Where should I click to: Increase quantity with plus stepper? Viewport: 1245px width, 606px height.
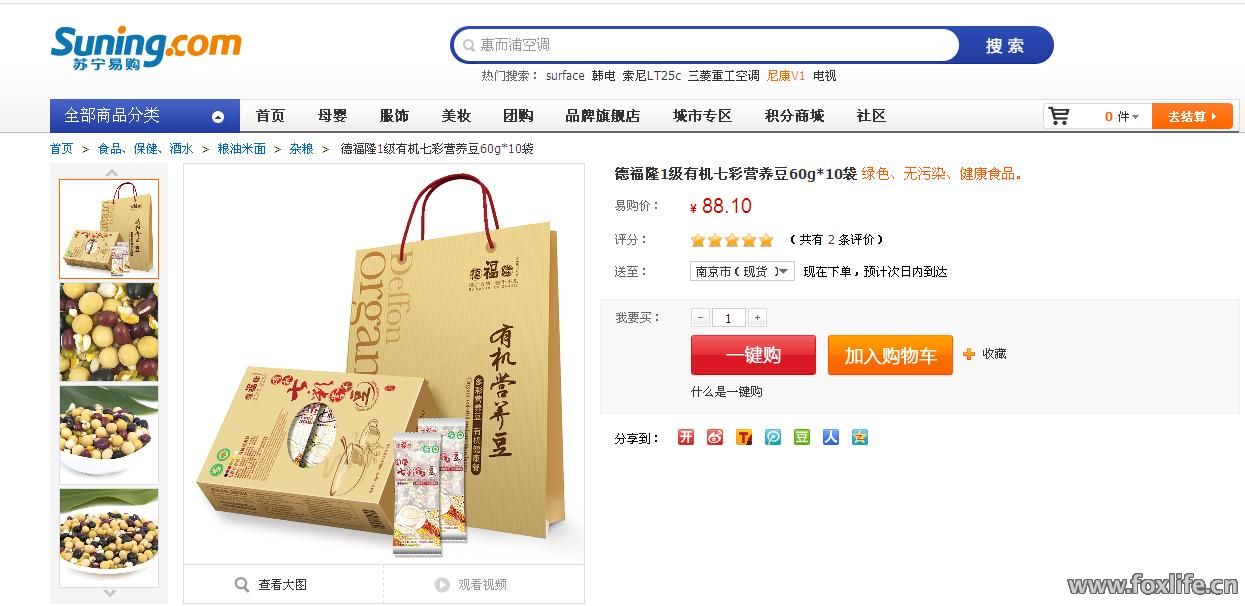pyautogui.click(x=758, y=318)
